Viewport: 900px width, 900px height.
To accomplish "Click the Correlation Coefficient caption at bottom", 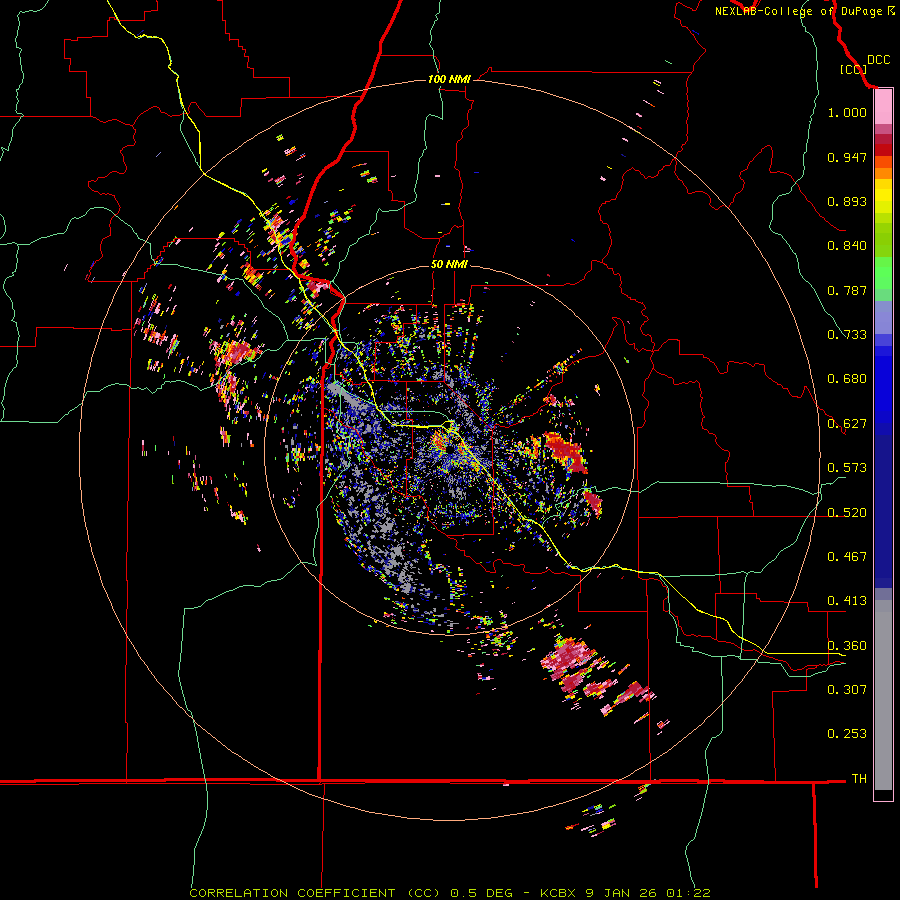I will [x=450, y=893].
